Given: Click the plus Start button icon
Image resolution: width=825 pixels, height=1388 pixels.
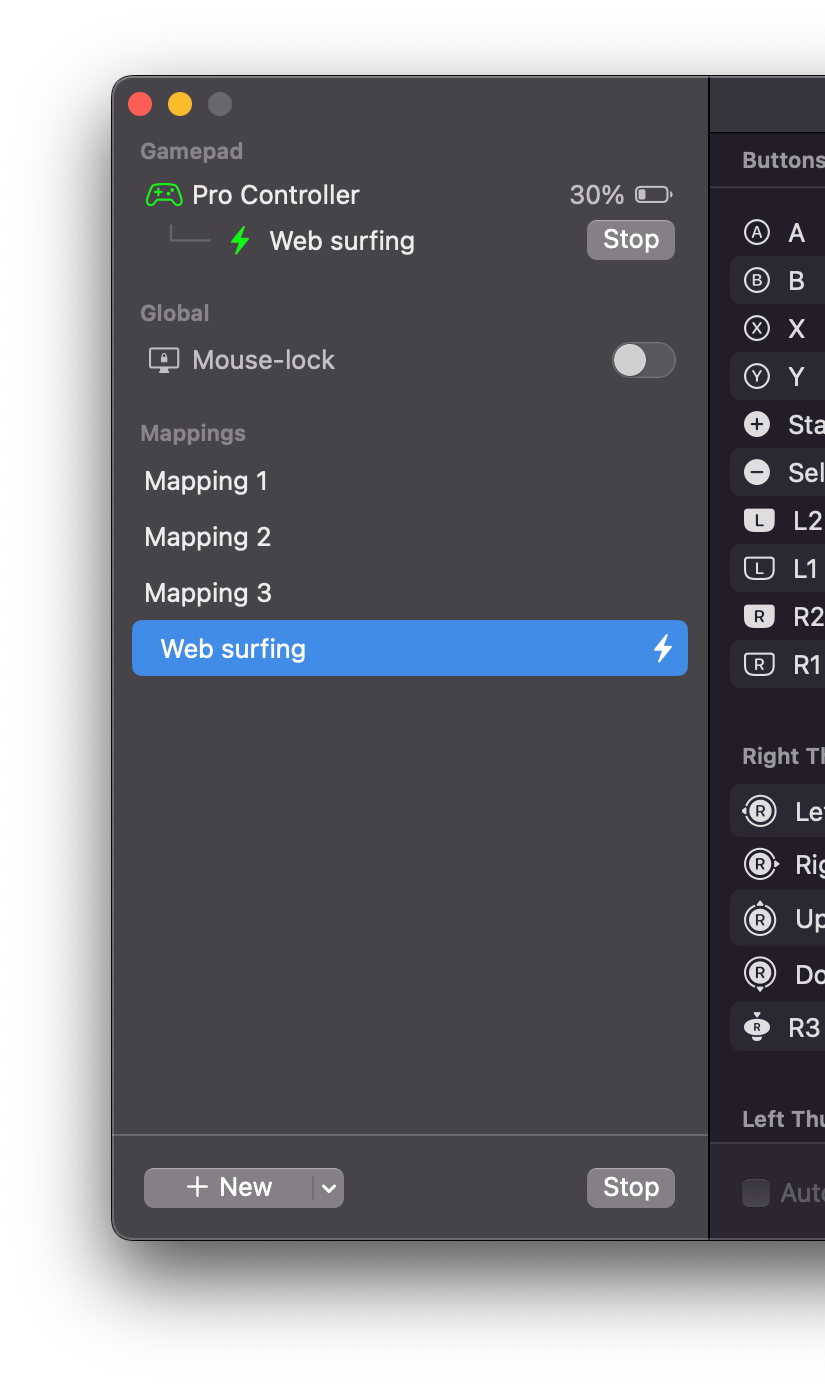Looking at the screenshot, I should point(757,424).
